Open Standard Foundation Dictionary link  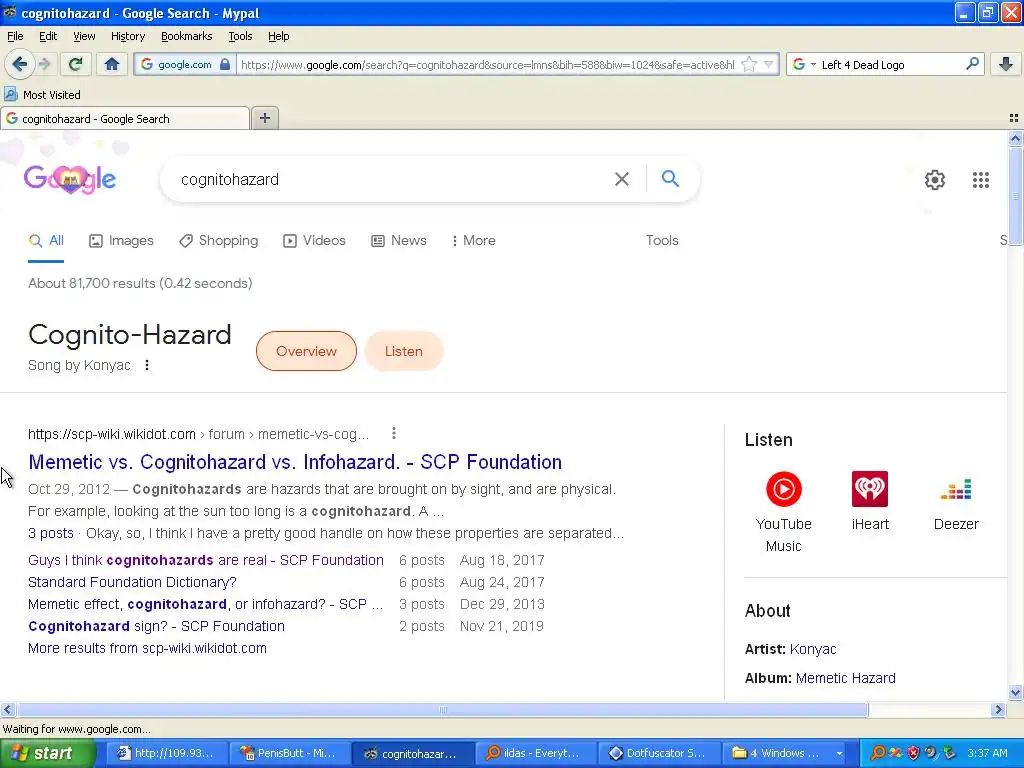[x=132, y=582]
